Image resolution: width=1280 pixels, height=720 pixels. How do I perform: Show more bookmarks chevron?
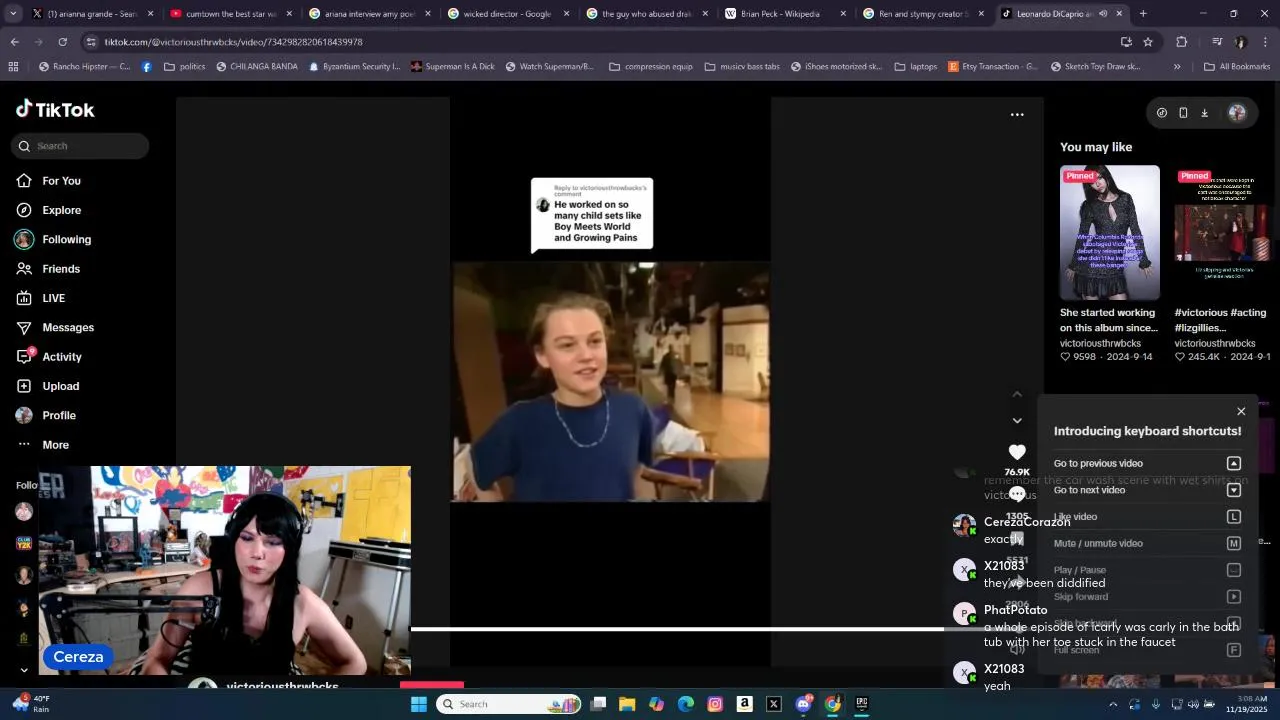[x=1177, y=67]
